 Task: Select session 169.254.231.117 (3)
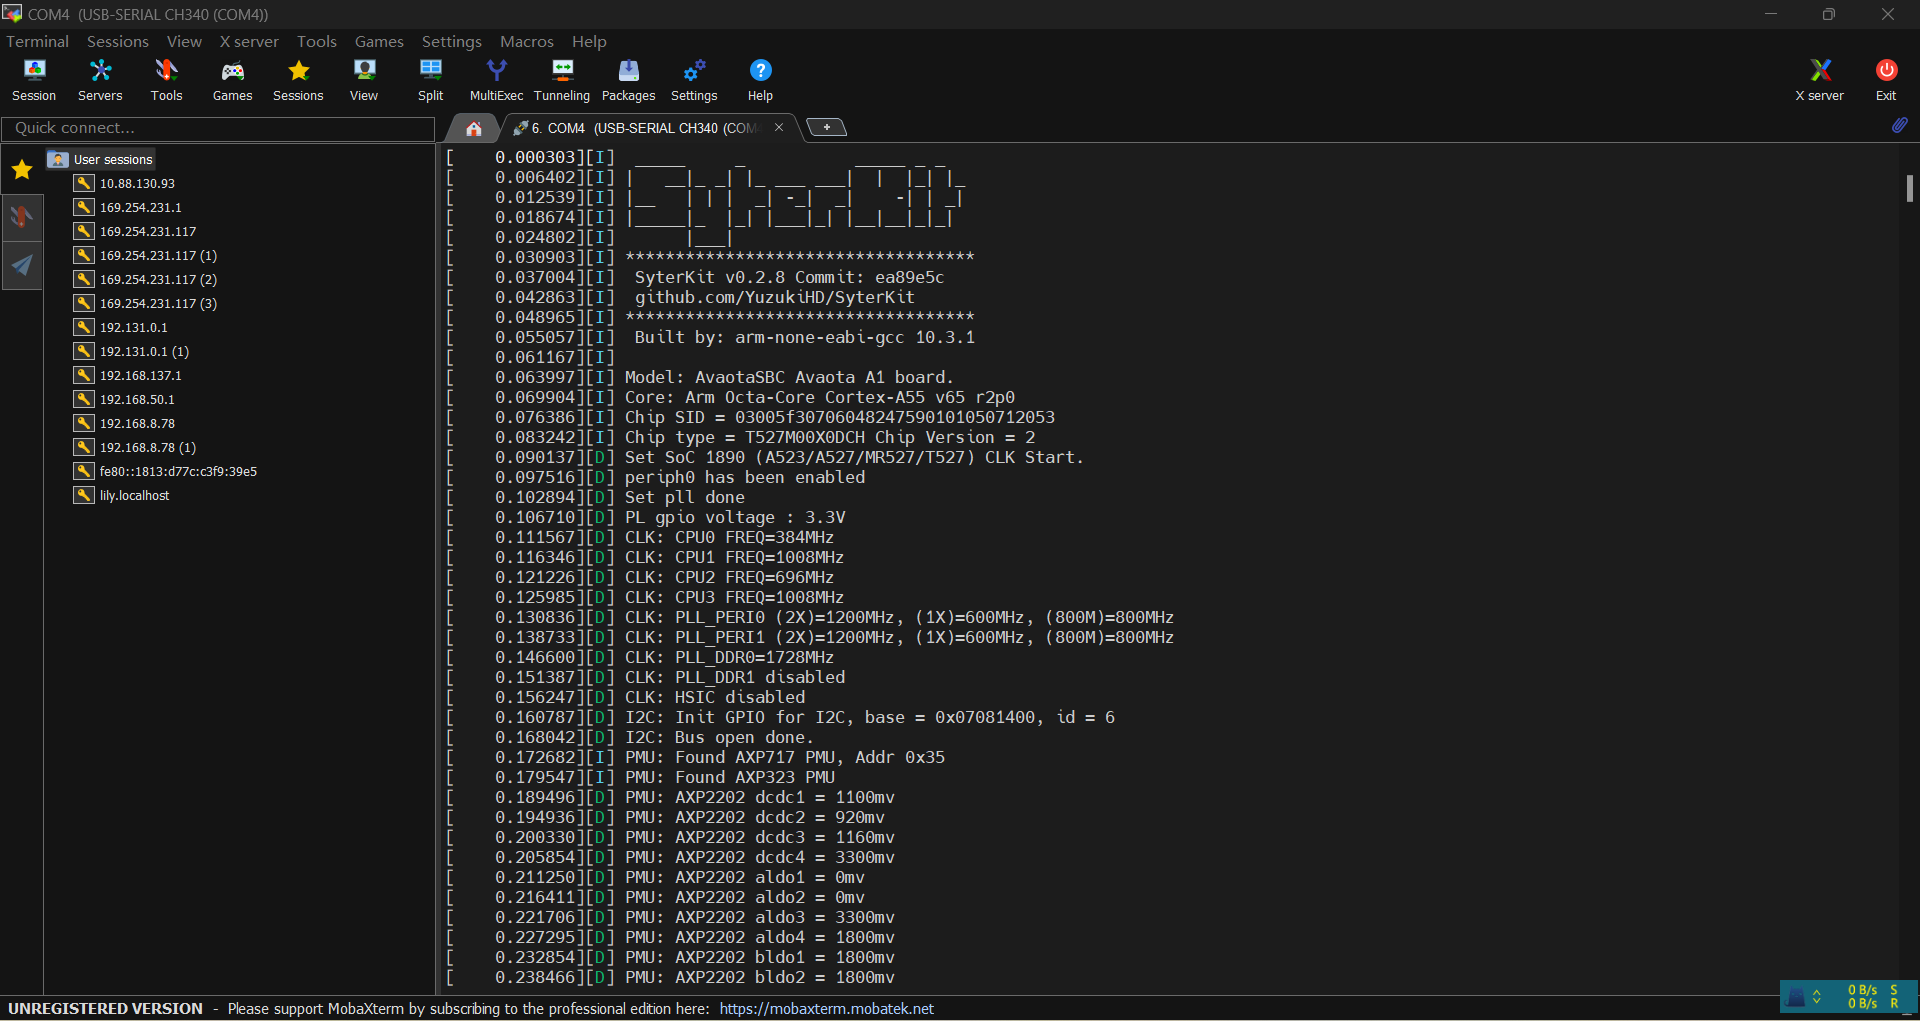pyautogui.click(x=158, y=303)
